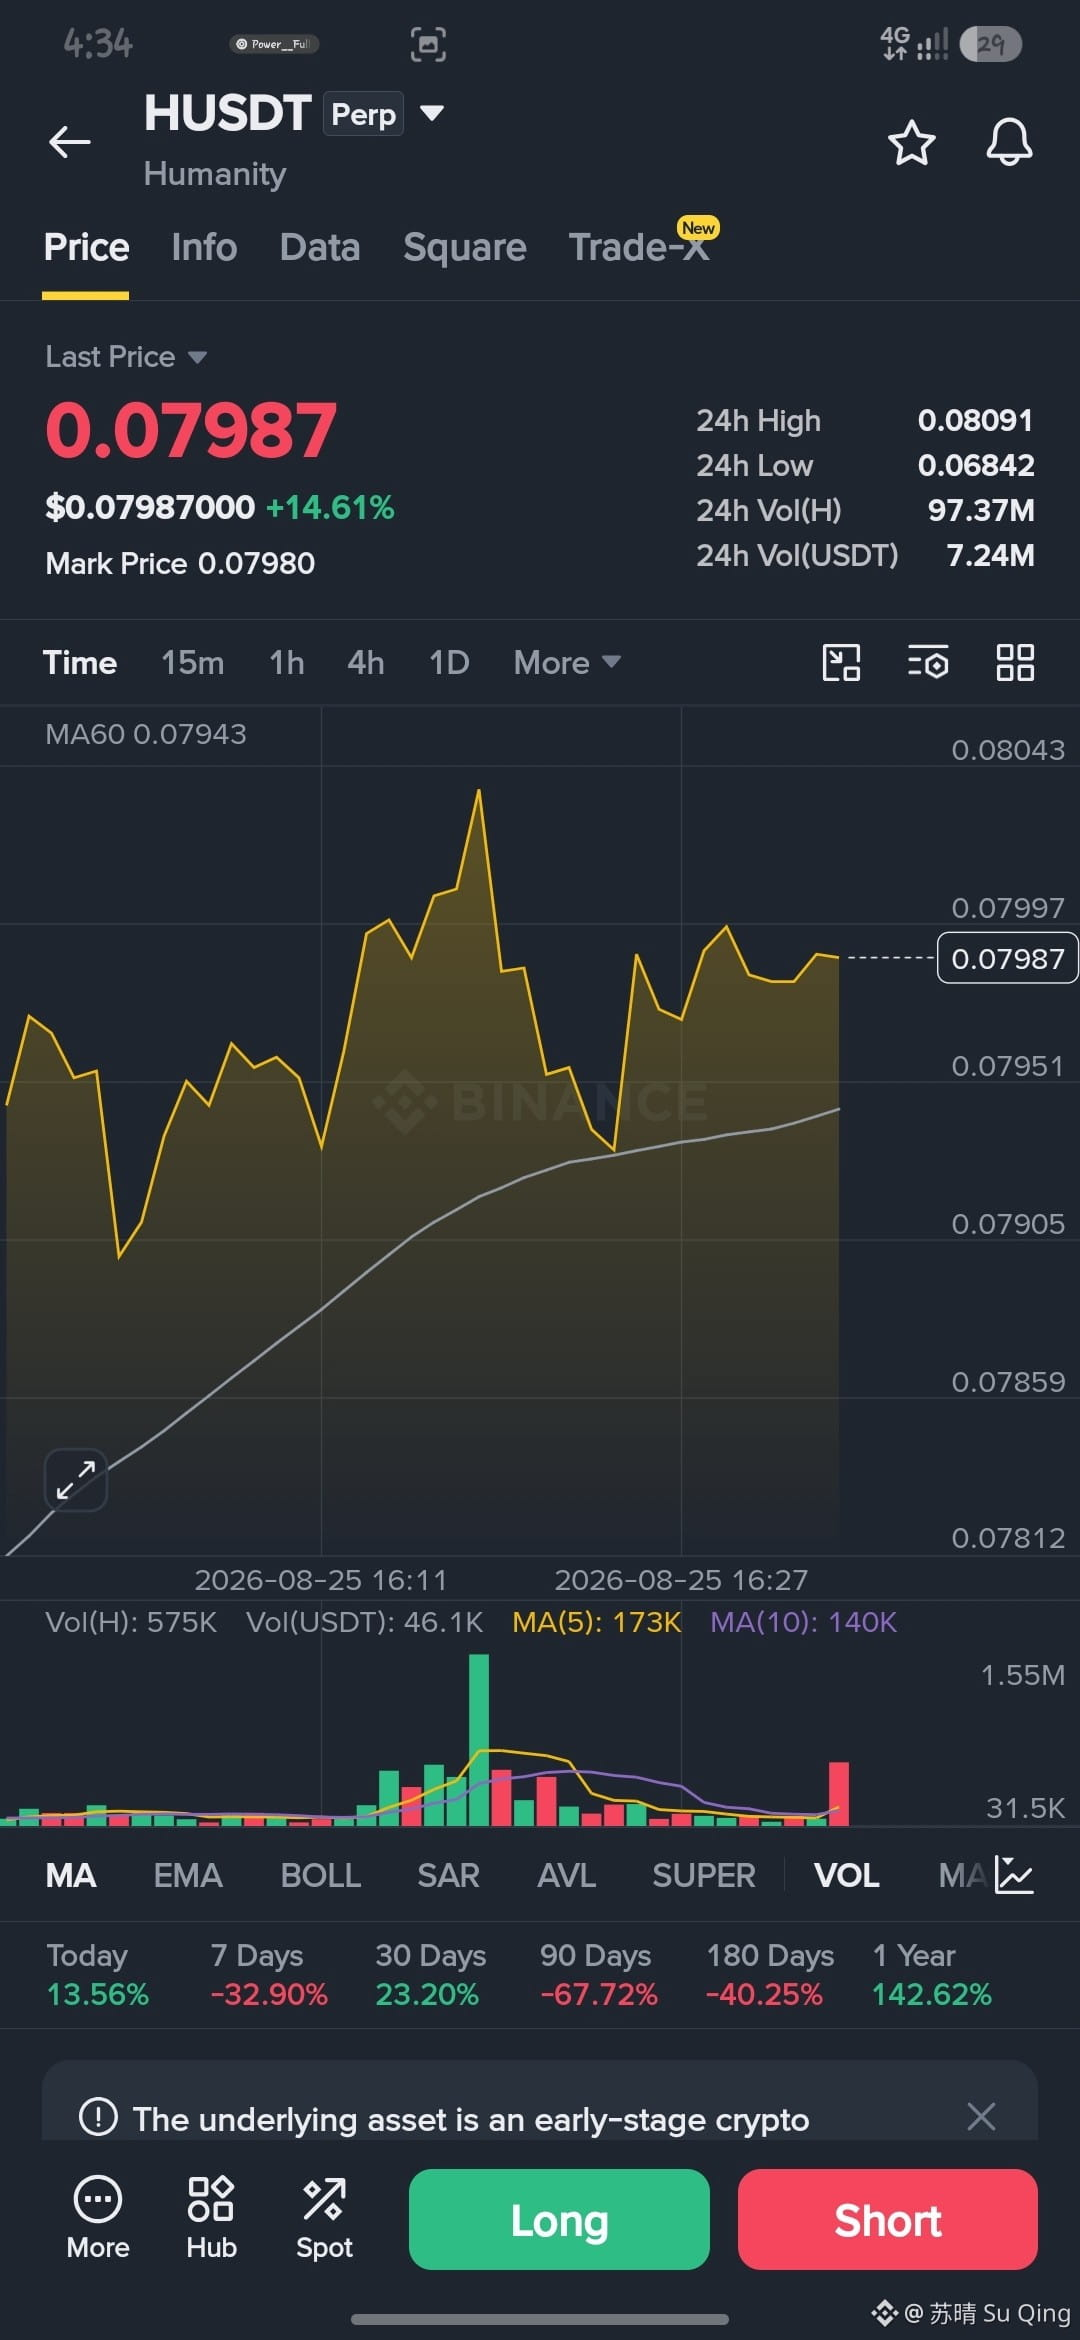1080x2340 pixels.
Task: Select the 4h interval
Action: click(x=366, y=662)
